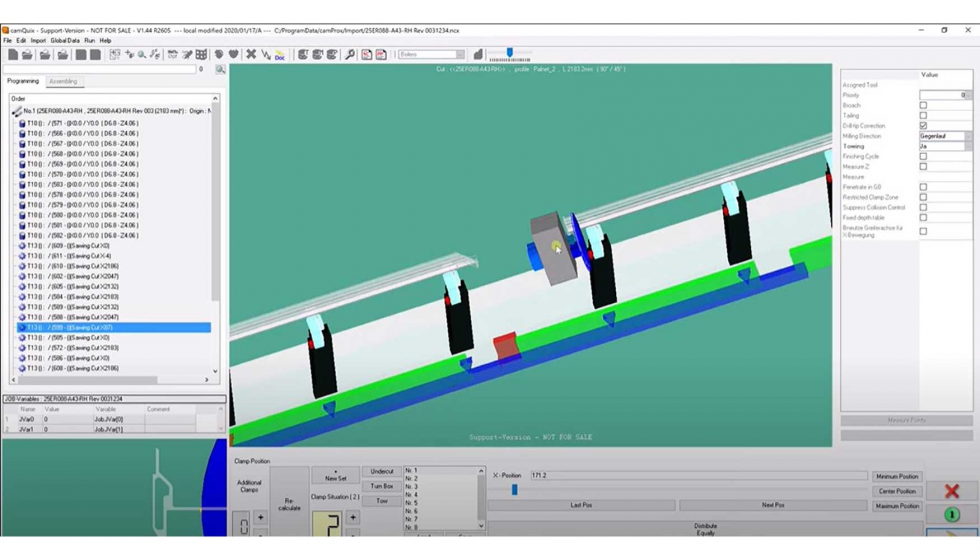Click the Doc icon in the toolbar
Viewport: 980px width, 560px height.
(x=279, y=55)
